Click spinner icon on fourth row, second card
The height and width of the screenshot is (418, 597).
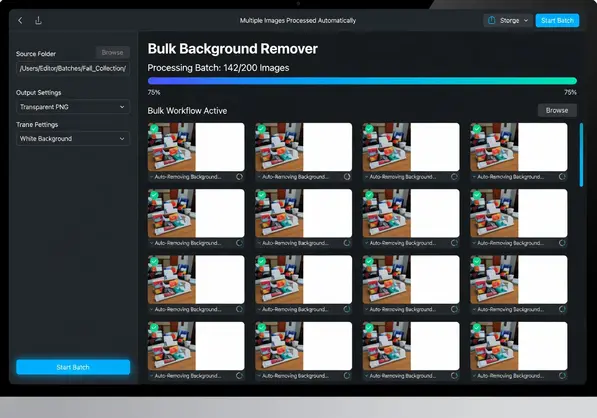347,376
